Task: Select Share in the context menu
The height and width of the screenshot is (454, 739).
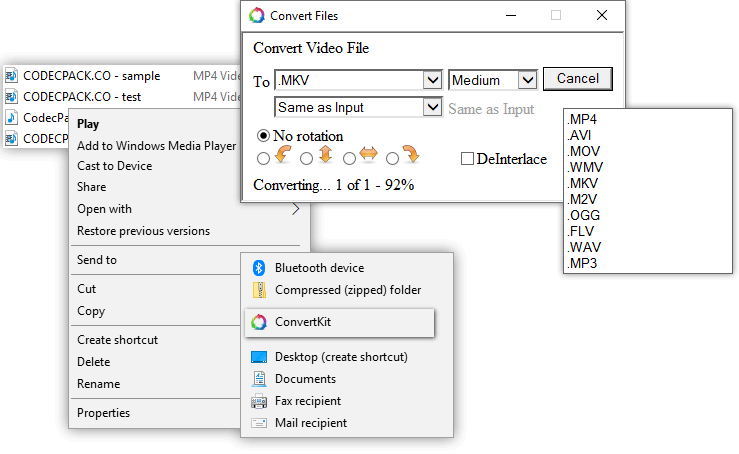Action: (x=91, y=187)
